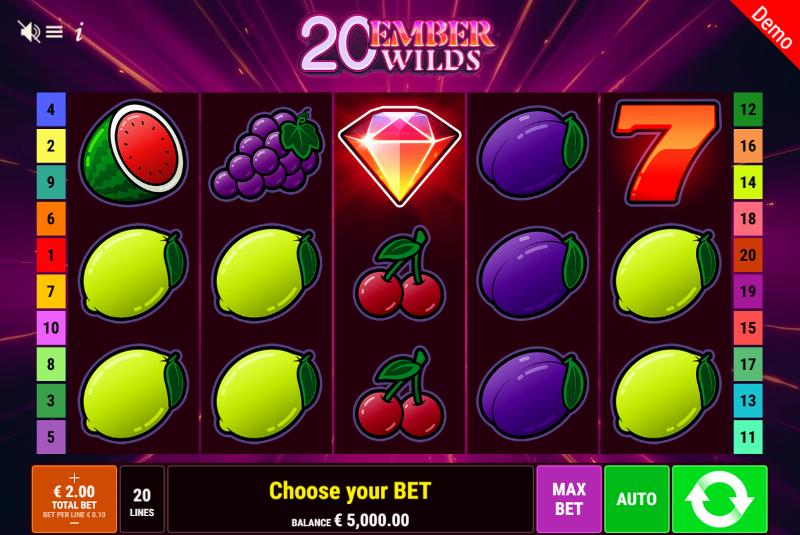
Task: Select the payline 12 marker
Action: pos(748,109)
